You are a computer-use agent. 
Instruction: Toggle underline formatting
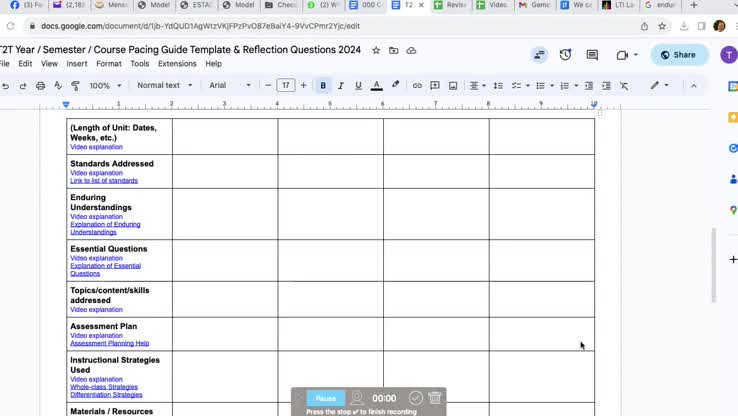358,86
